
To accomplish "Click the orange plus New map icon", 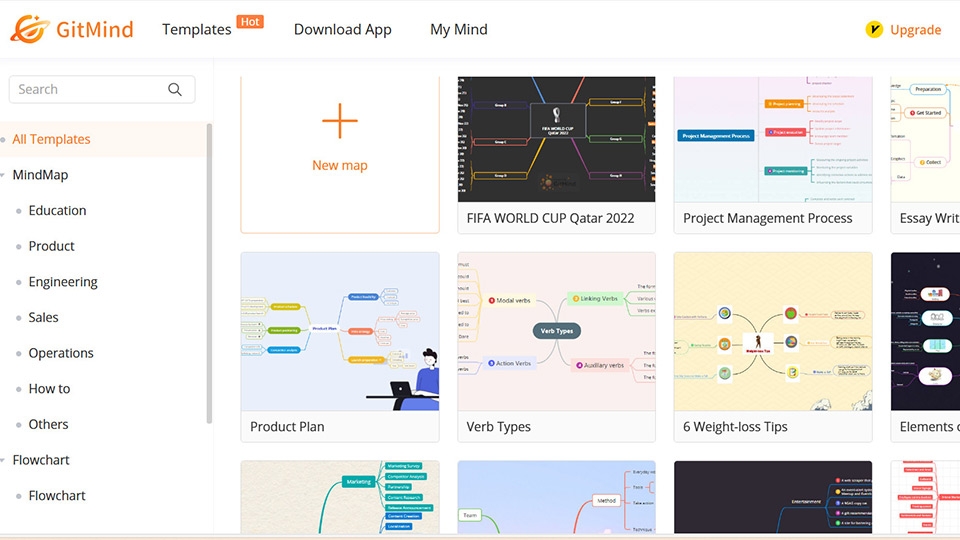I will [340, 121].
